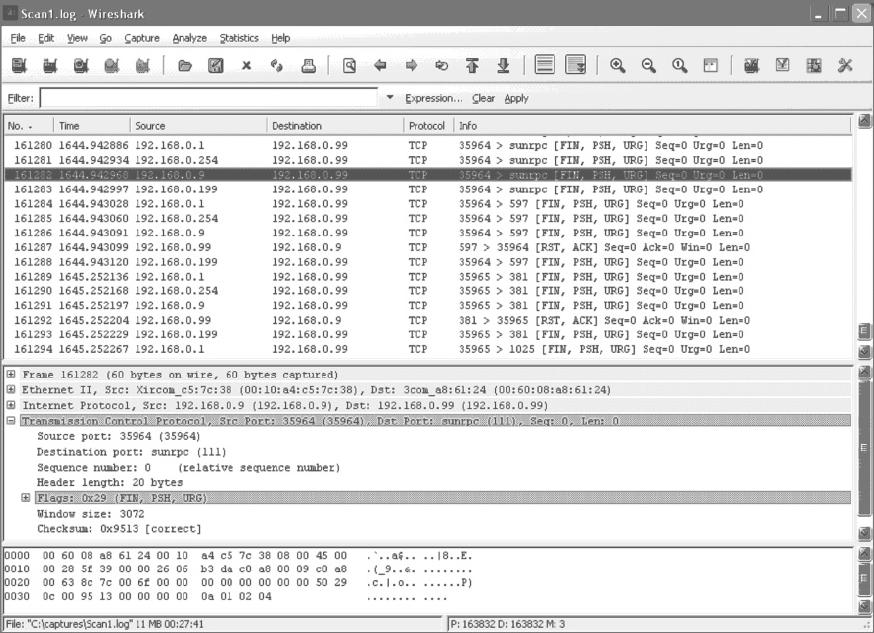
Task: Sort by the Destination column header
Action: [x=335, y=126]
